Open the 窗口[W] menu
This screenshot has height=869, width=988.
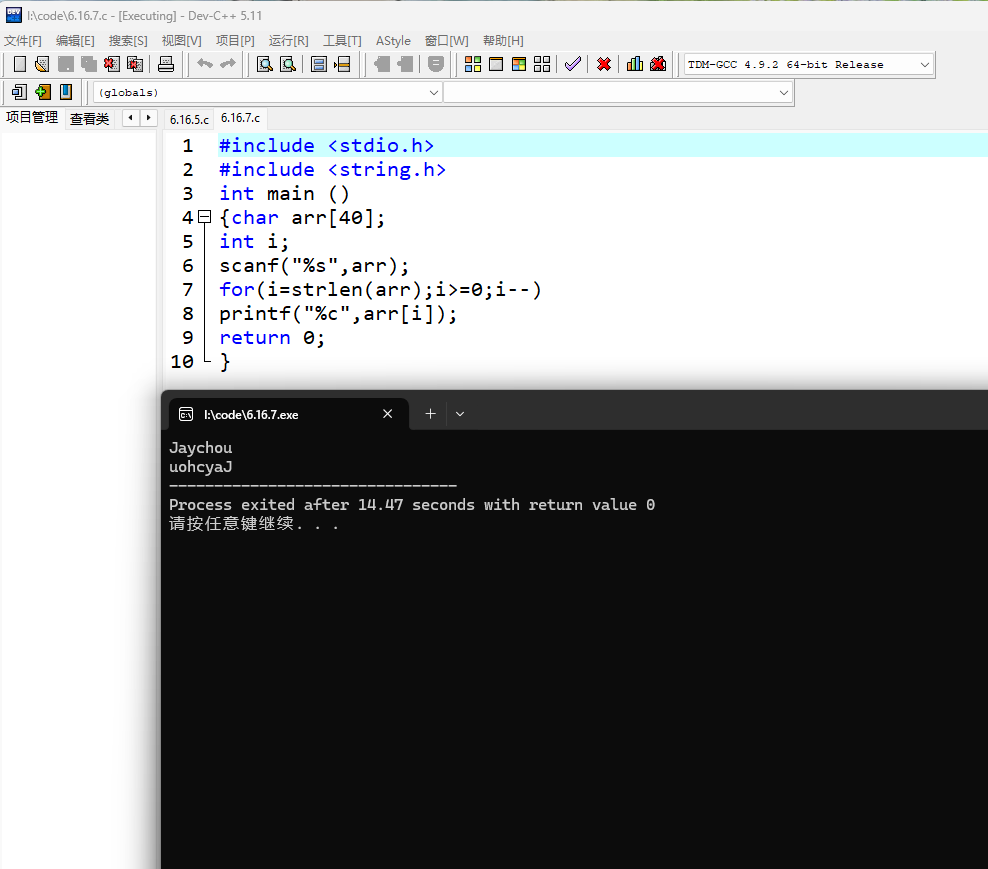tap(447, 41)
